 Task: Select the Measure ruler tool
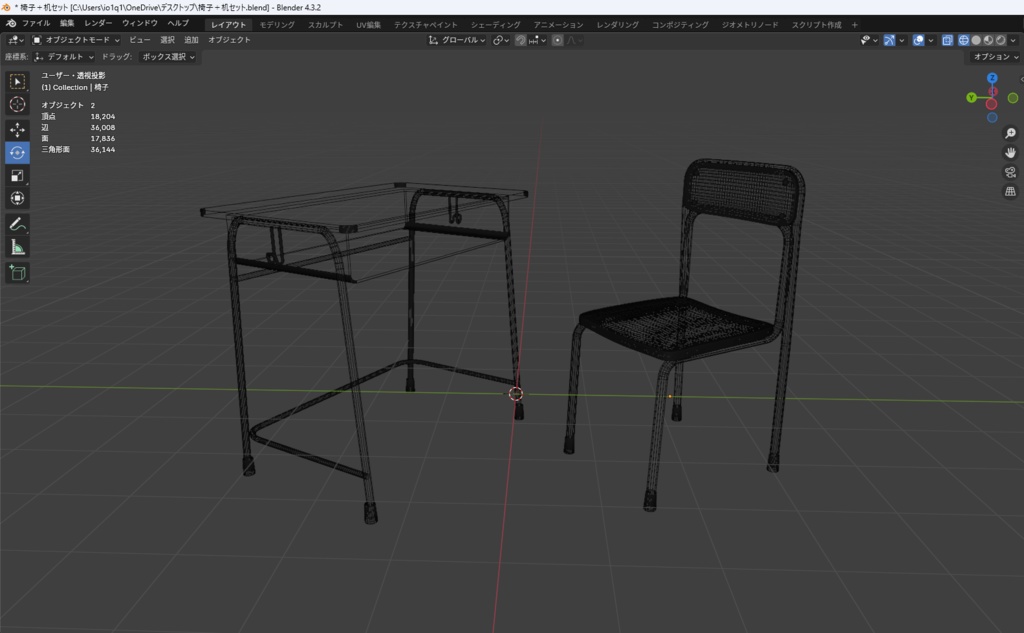pos(18,247)
